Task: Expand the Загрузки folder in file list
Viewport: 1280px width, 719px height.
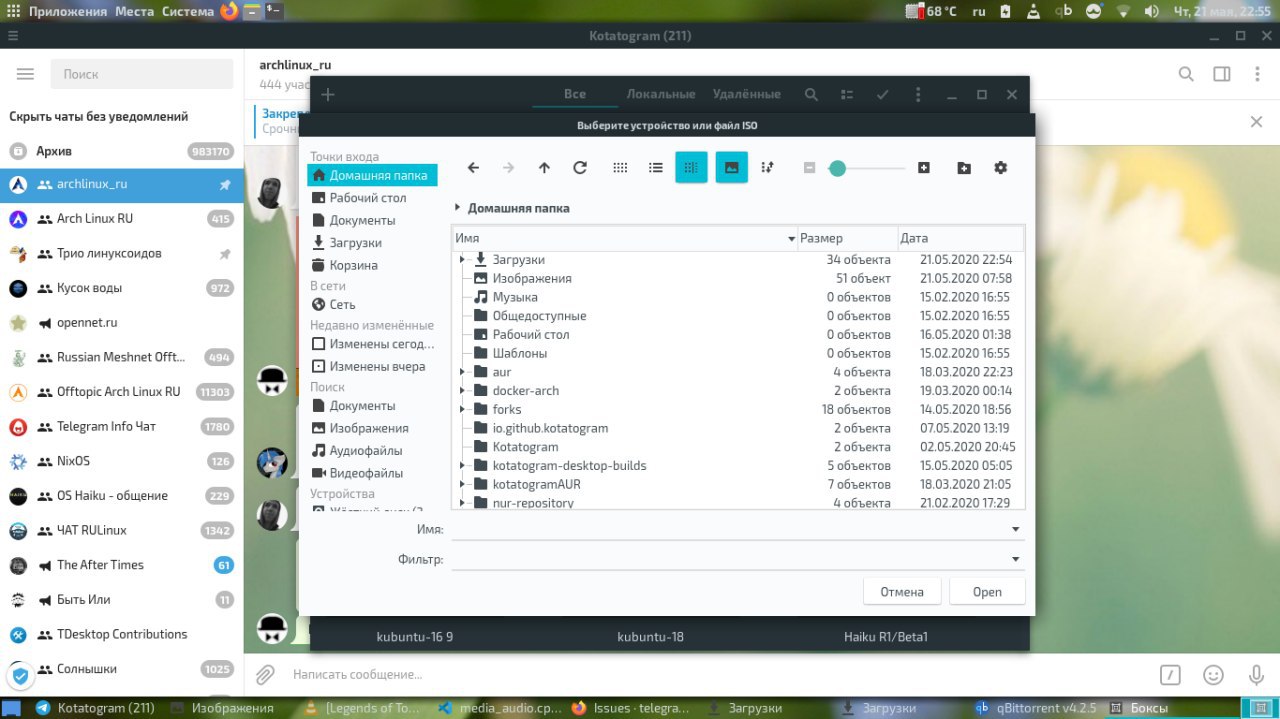Action: tap(462, 260)
